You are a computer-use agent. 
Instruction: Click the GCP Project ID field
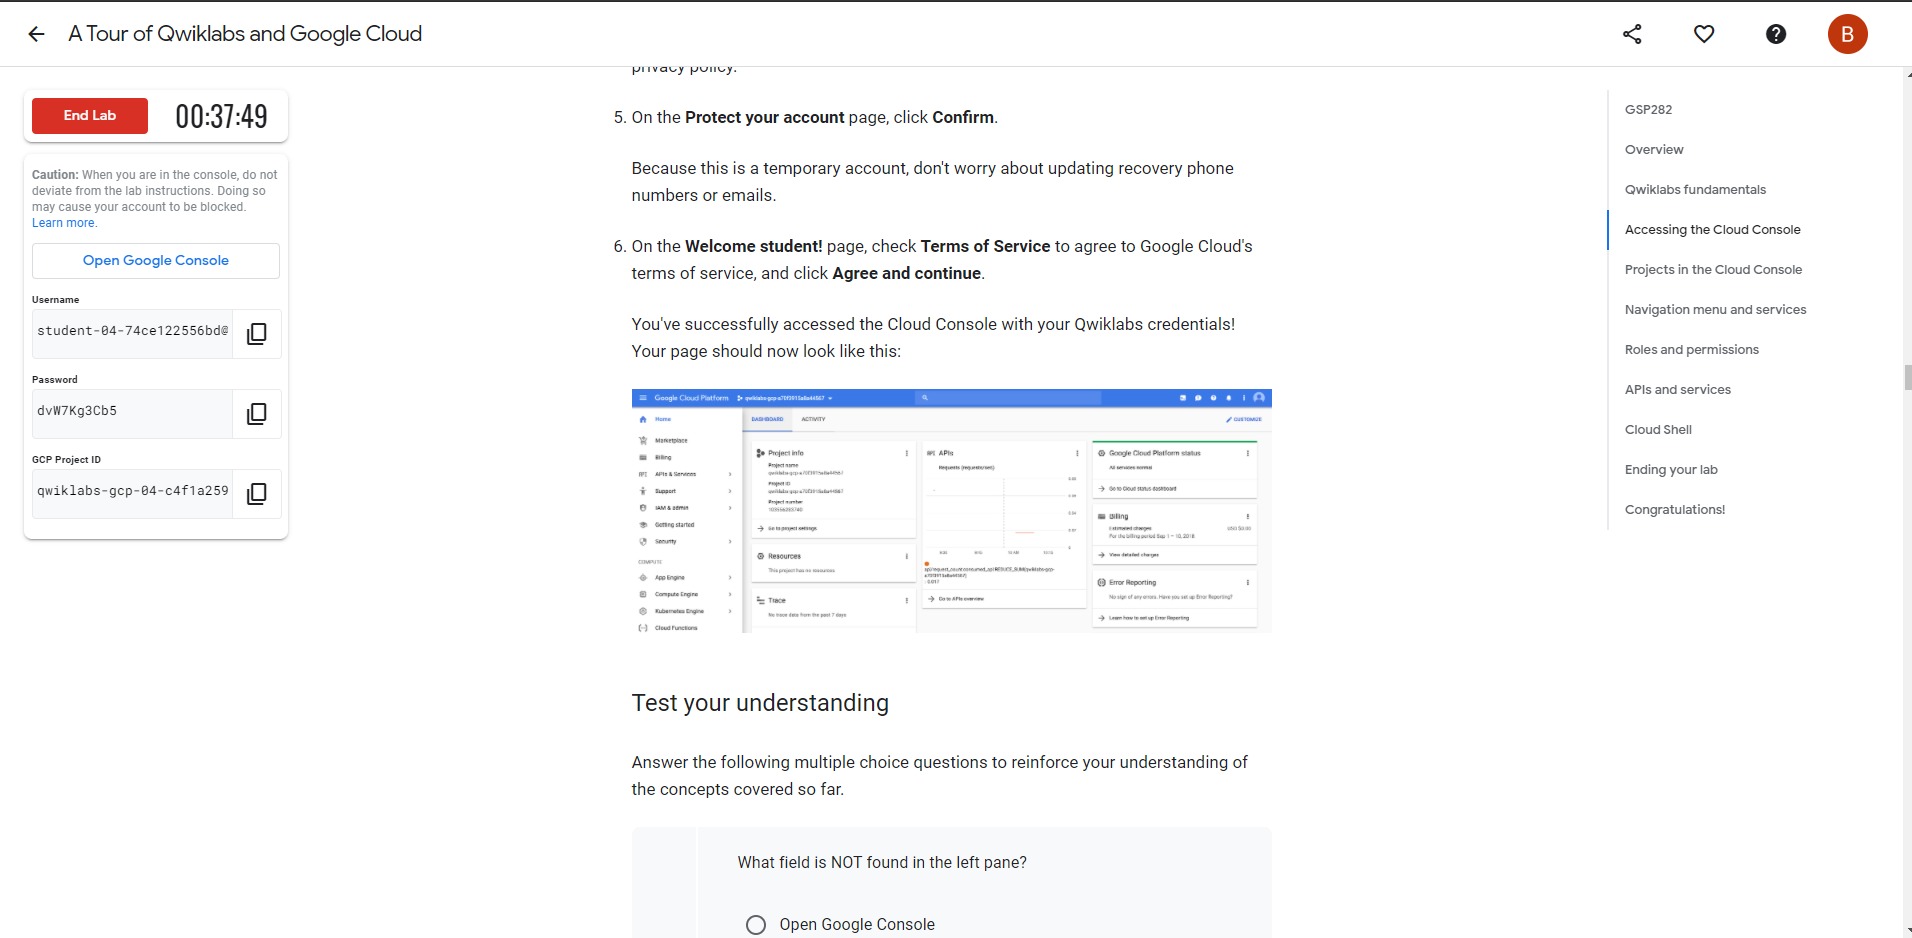point(133,492)
